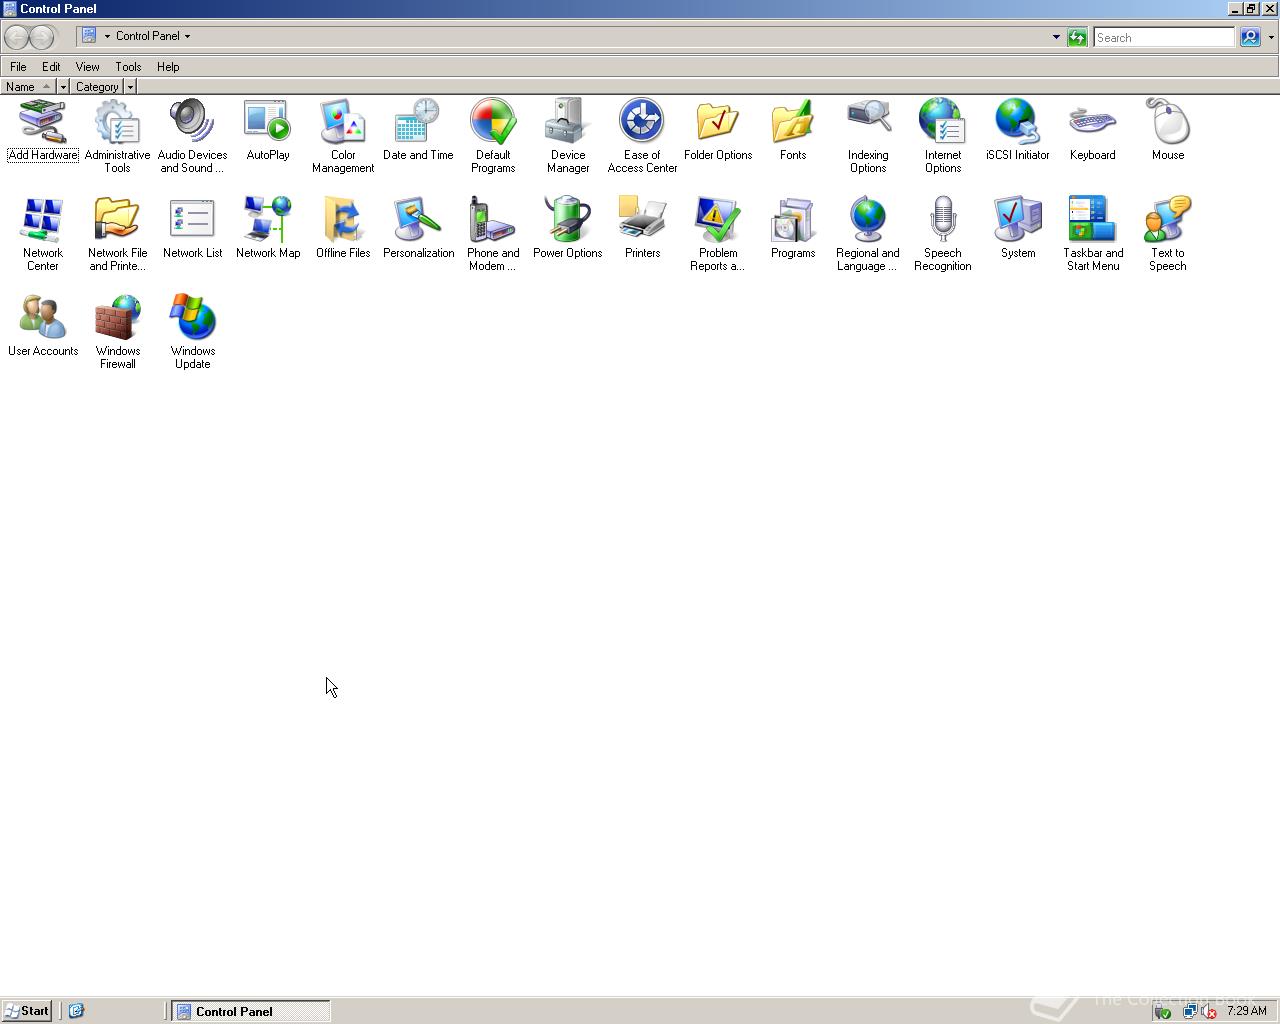Open Power Options

point(568,228)
